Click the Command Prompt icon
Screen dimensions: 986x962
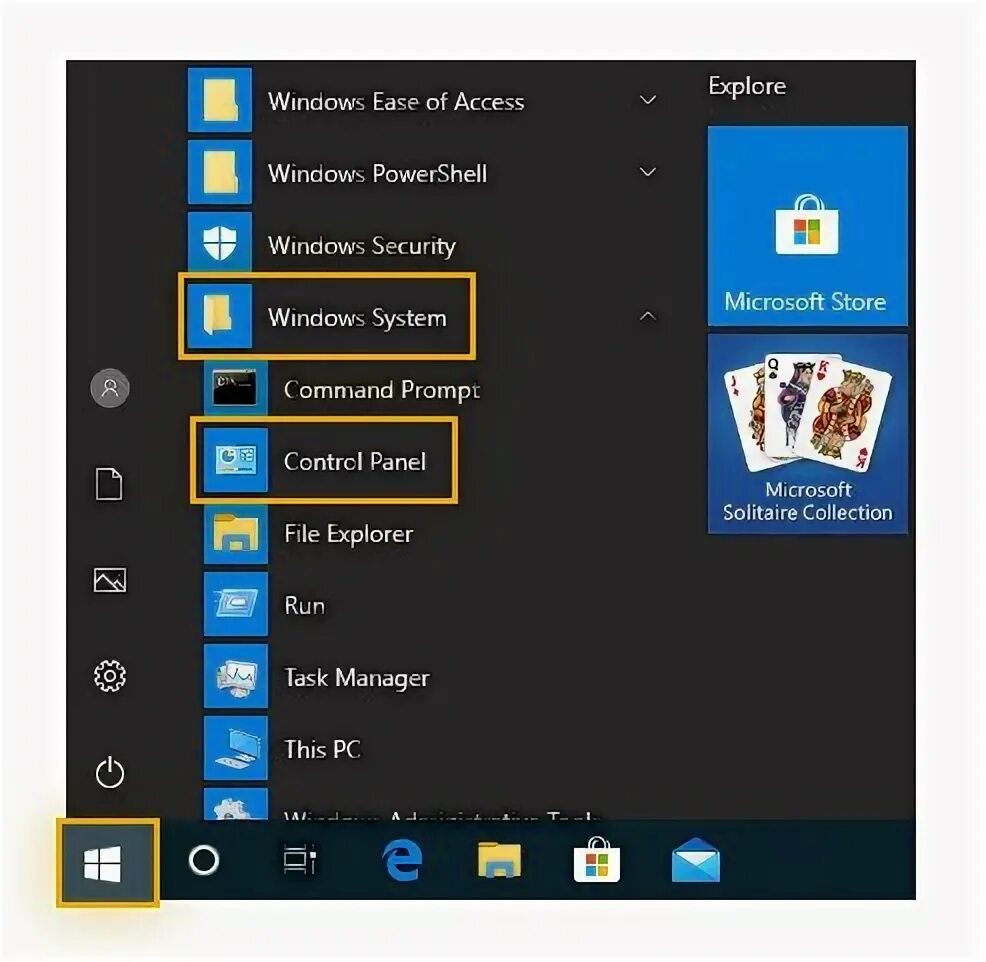pyautogui.click(x=235, y=389)
